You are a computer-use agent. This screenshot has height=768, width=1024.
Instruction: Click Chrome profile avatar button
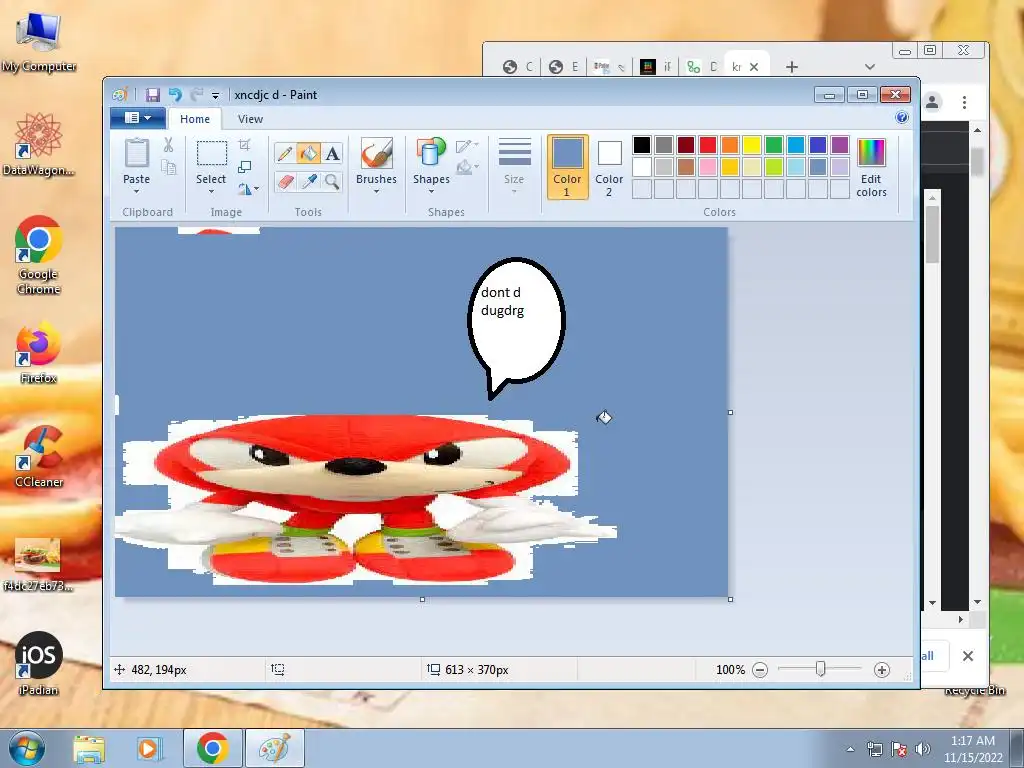click(x=932, y=102)
